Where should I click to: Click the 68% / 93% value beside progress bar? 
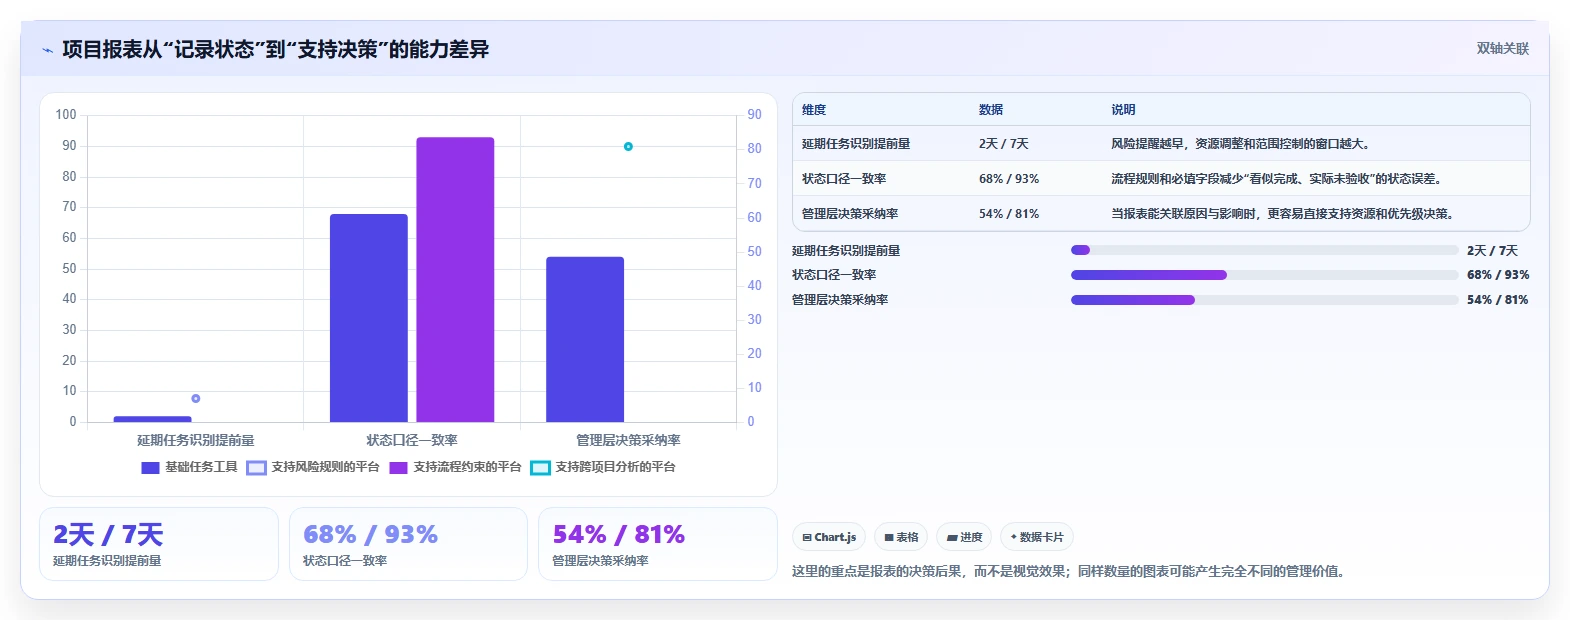tap(1498, 275)
